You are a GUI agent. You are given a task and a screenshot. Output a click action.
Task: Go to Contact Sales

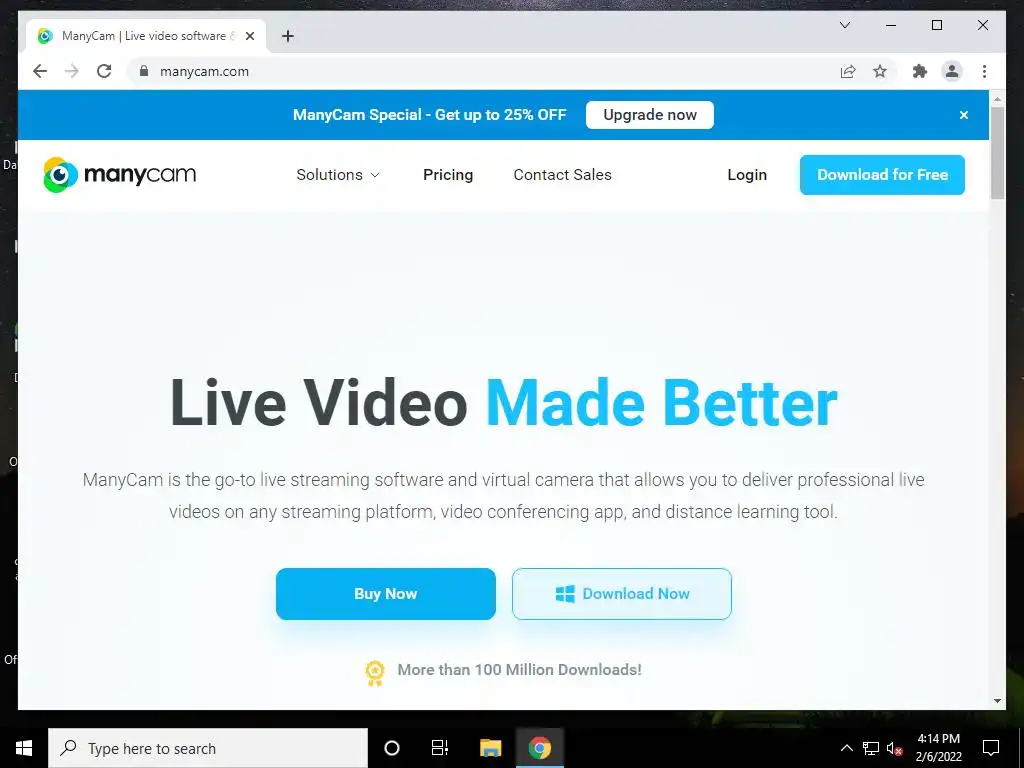click(x=562, y=175)
